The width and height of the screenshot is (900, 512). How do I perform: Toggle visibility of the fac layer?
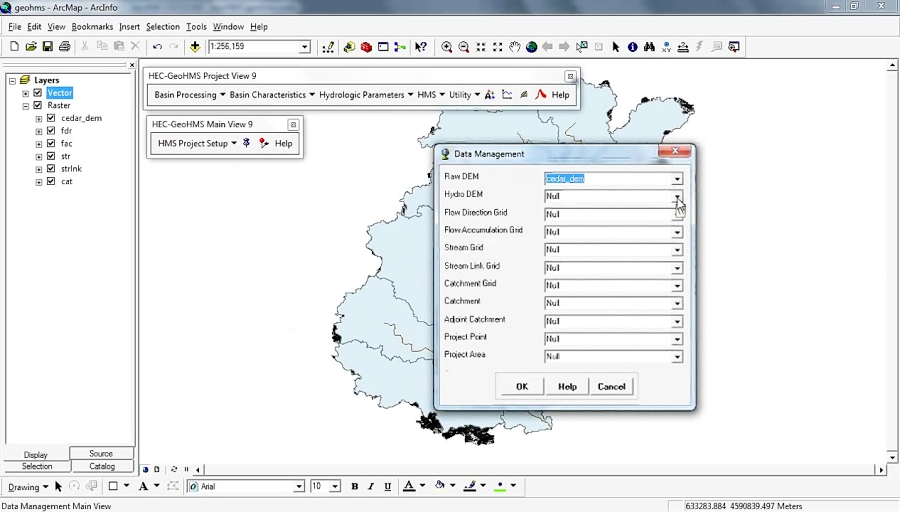[51, 144]
